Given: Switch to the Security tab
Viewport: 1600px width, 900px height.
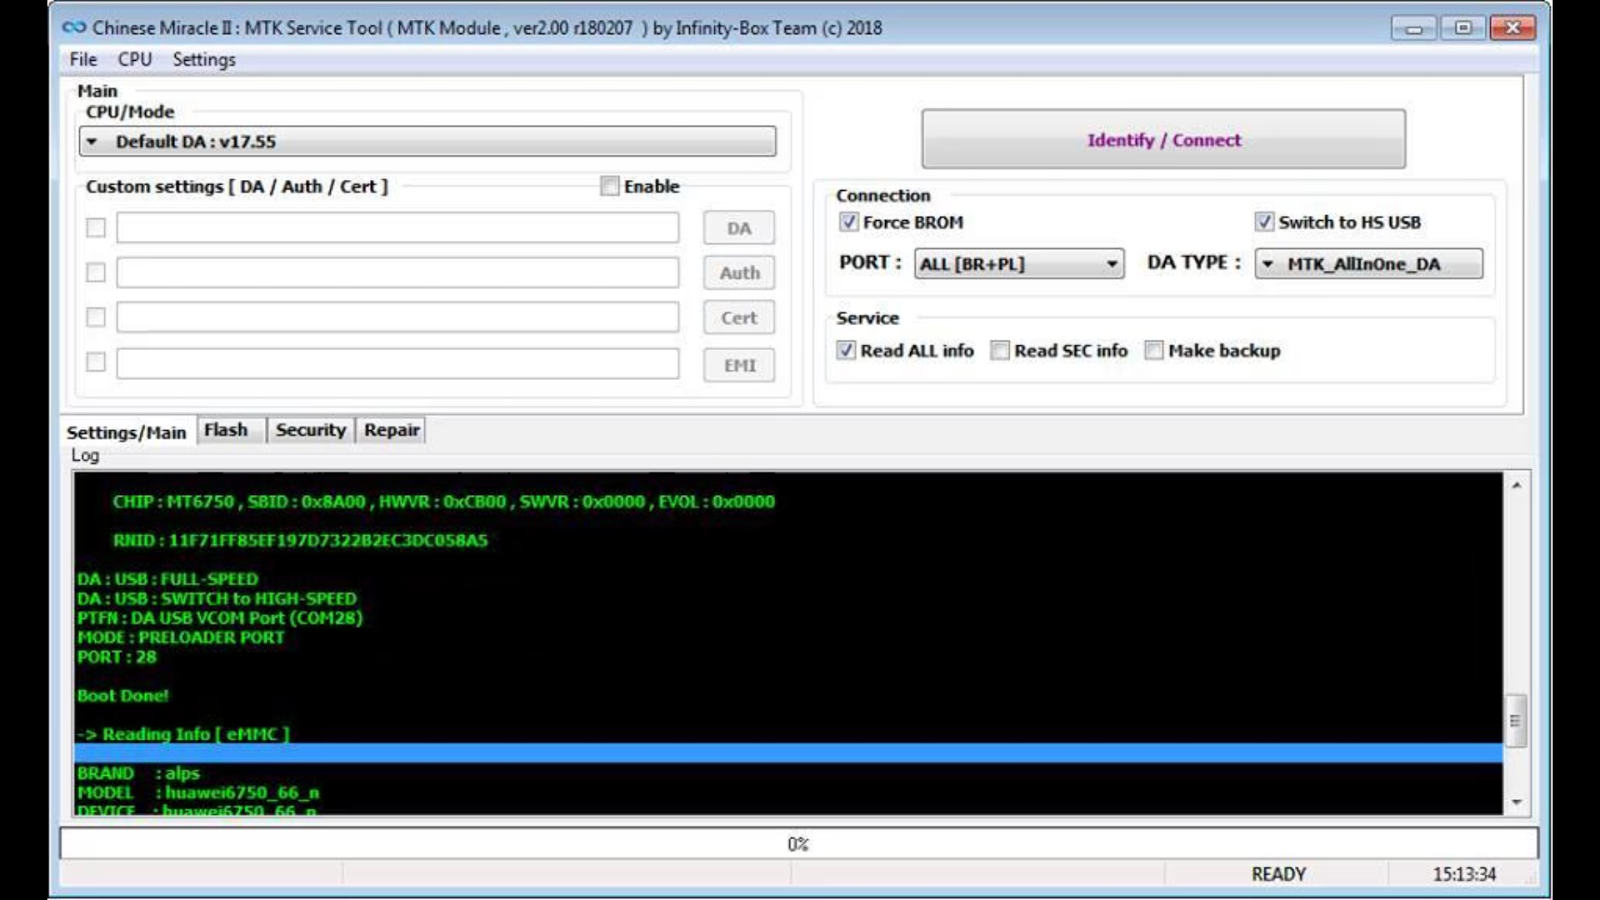Looking at the screenshot, I should coord(310,429).
